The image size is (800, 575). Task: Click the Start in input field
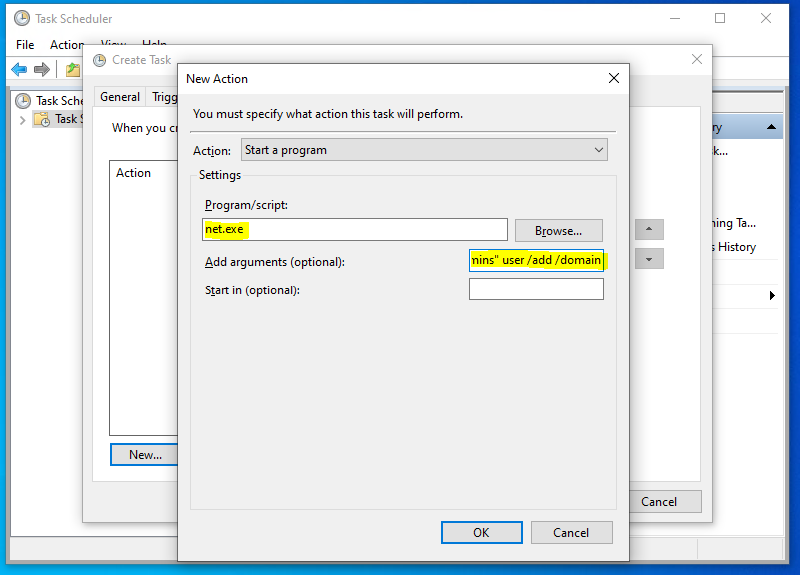coord(536,289)
